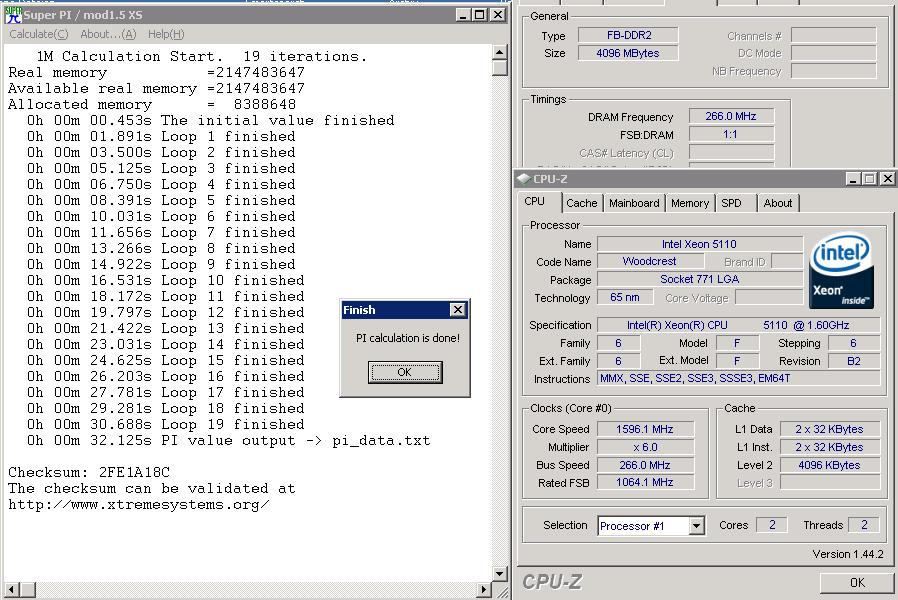Click the 'Intel(R) Xeon(R) CPU 5110 @ 1.60GHz' specification
Viewport: 898px width, 600px height.
click(738, 325)
